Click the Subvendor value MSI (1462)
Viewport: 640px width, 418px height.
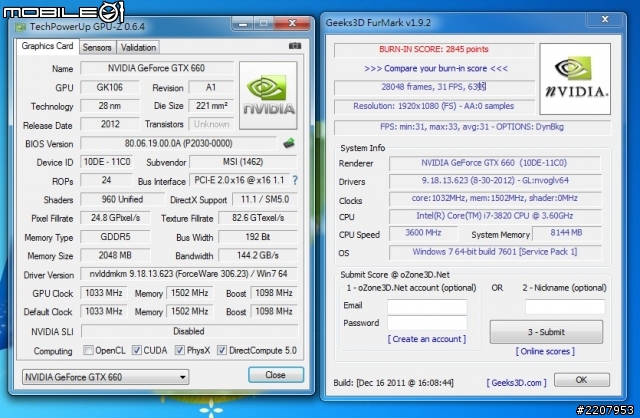pos(243,162)
